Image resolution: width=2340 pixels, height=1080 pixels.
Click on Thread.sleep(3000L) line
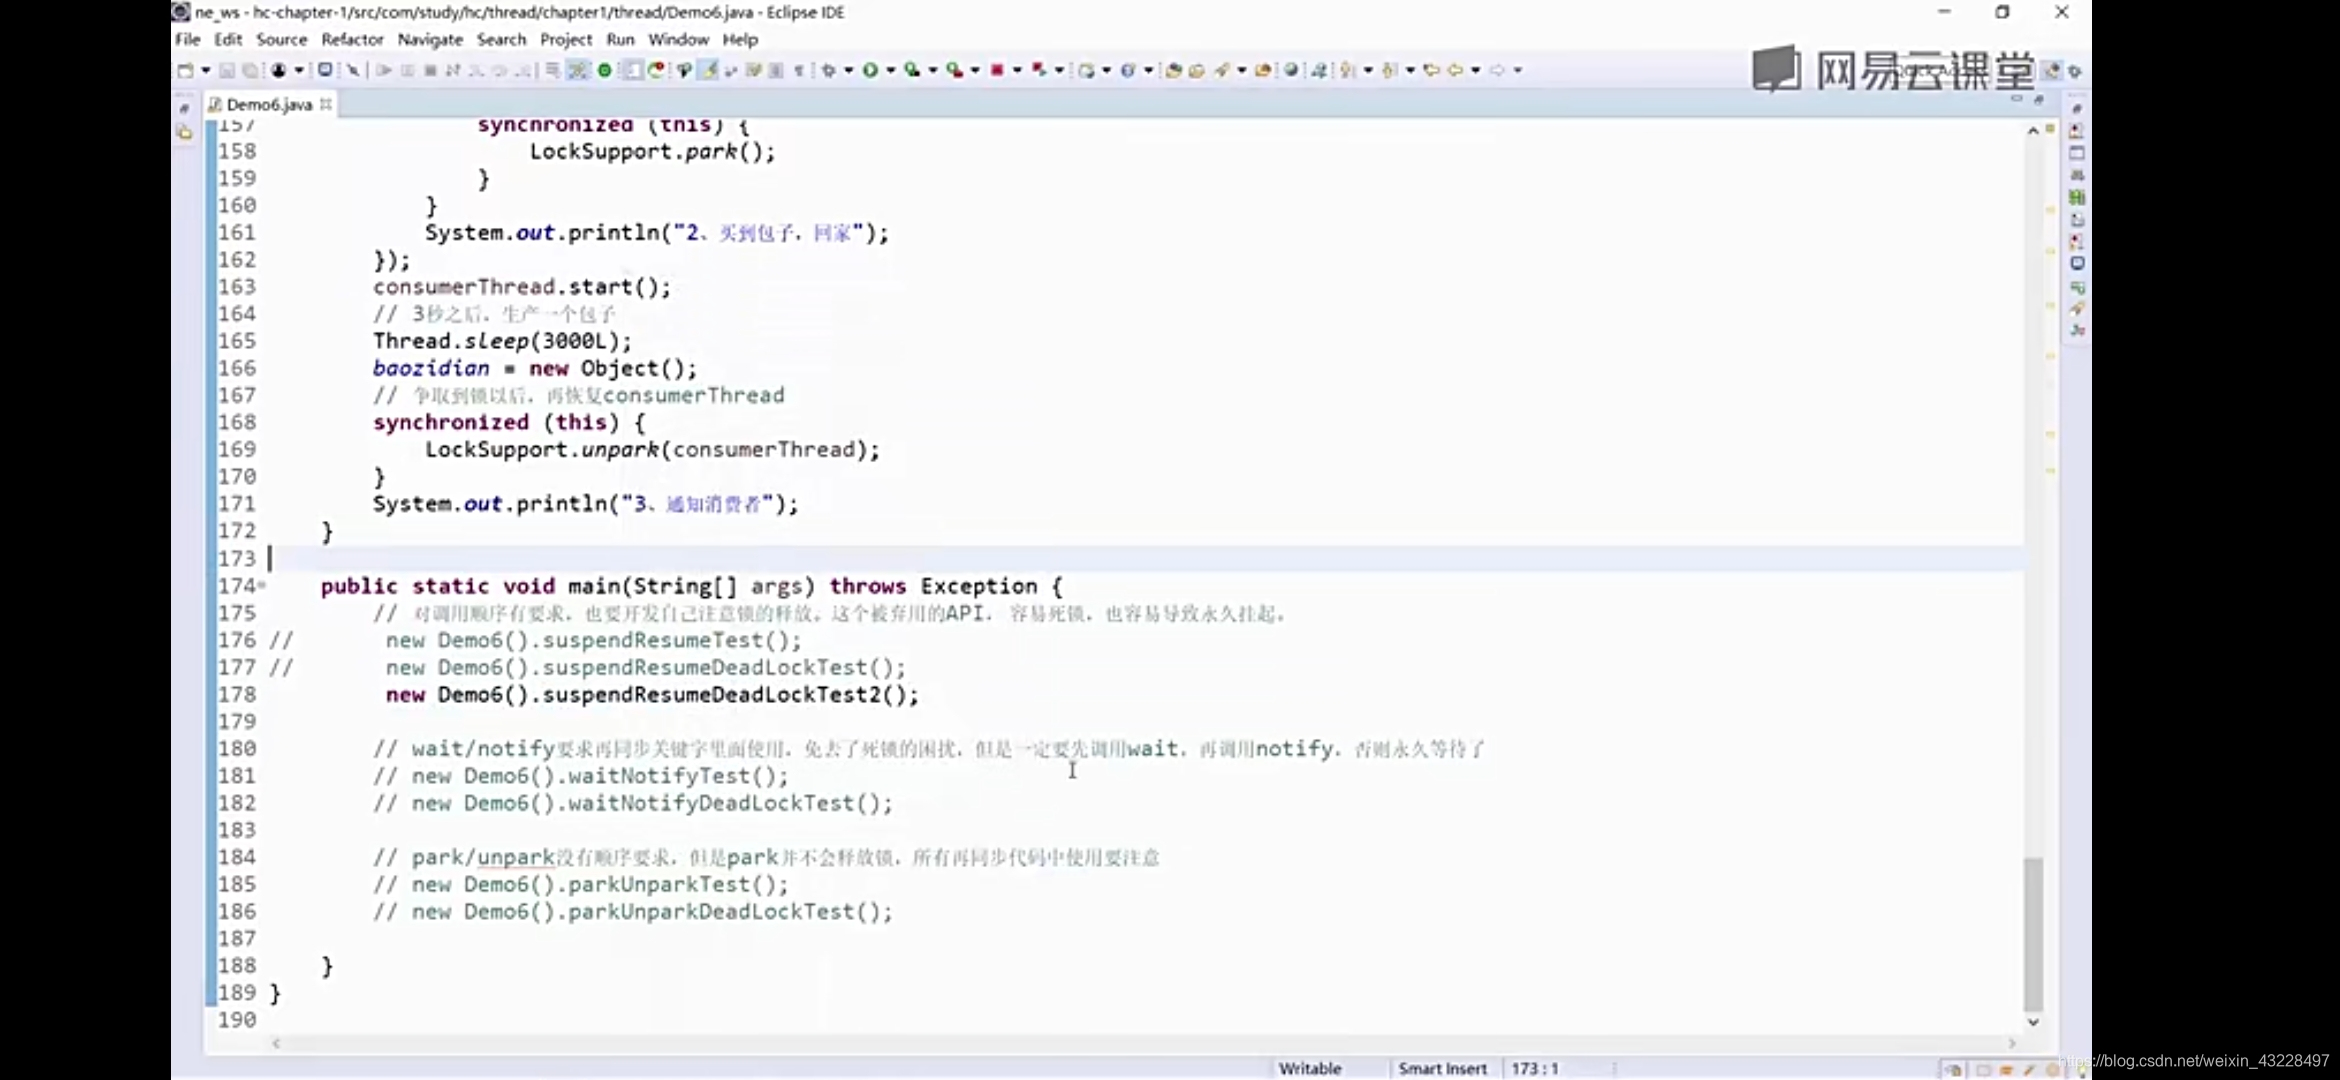coord(502,341)
